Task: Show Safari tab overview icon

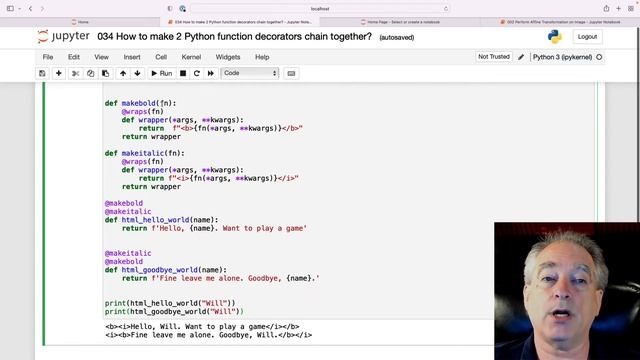Action: [x=631, y=8]
